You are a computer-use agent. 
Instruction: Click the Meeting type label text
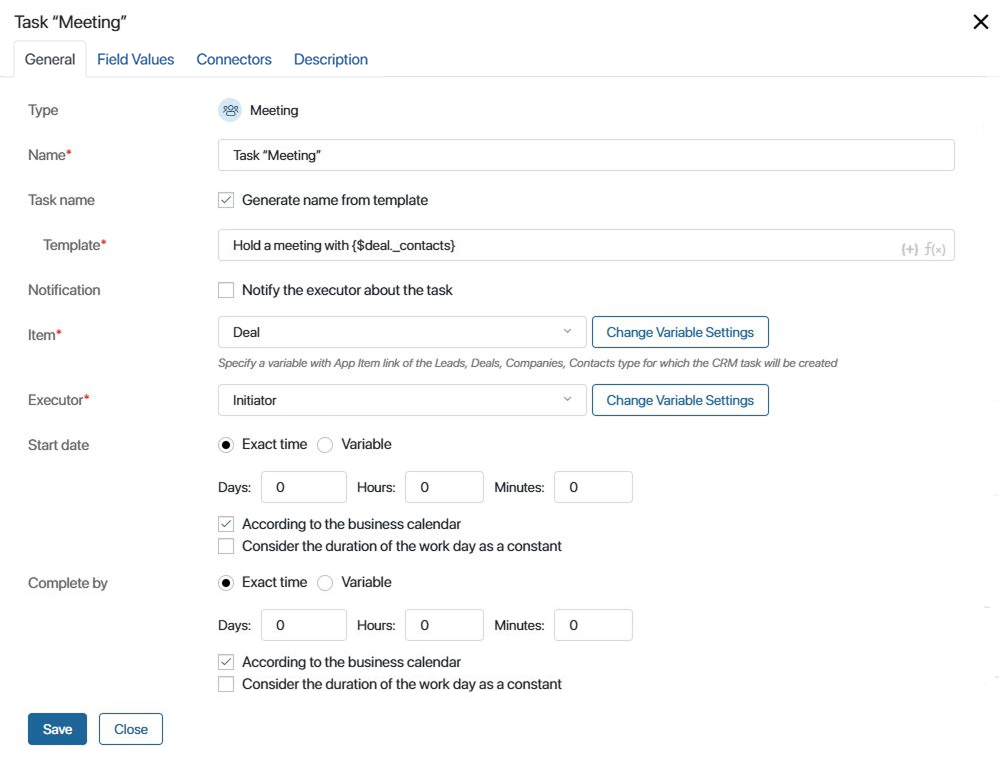[x=274, y=110]
